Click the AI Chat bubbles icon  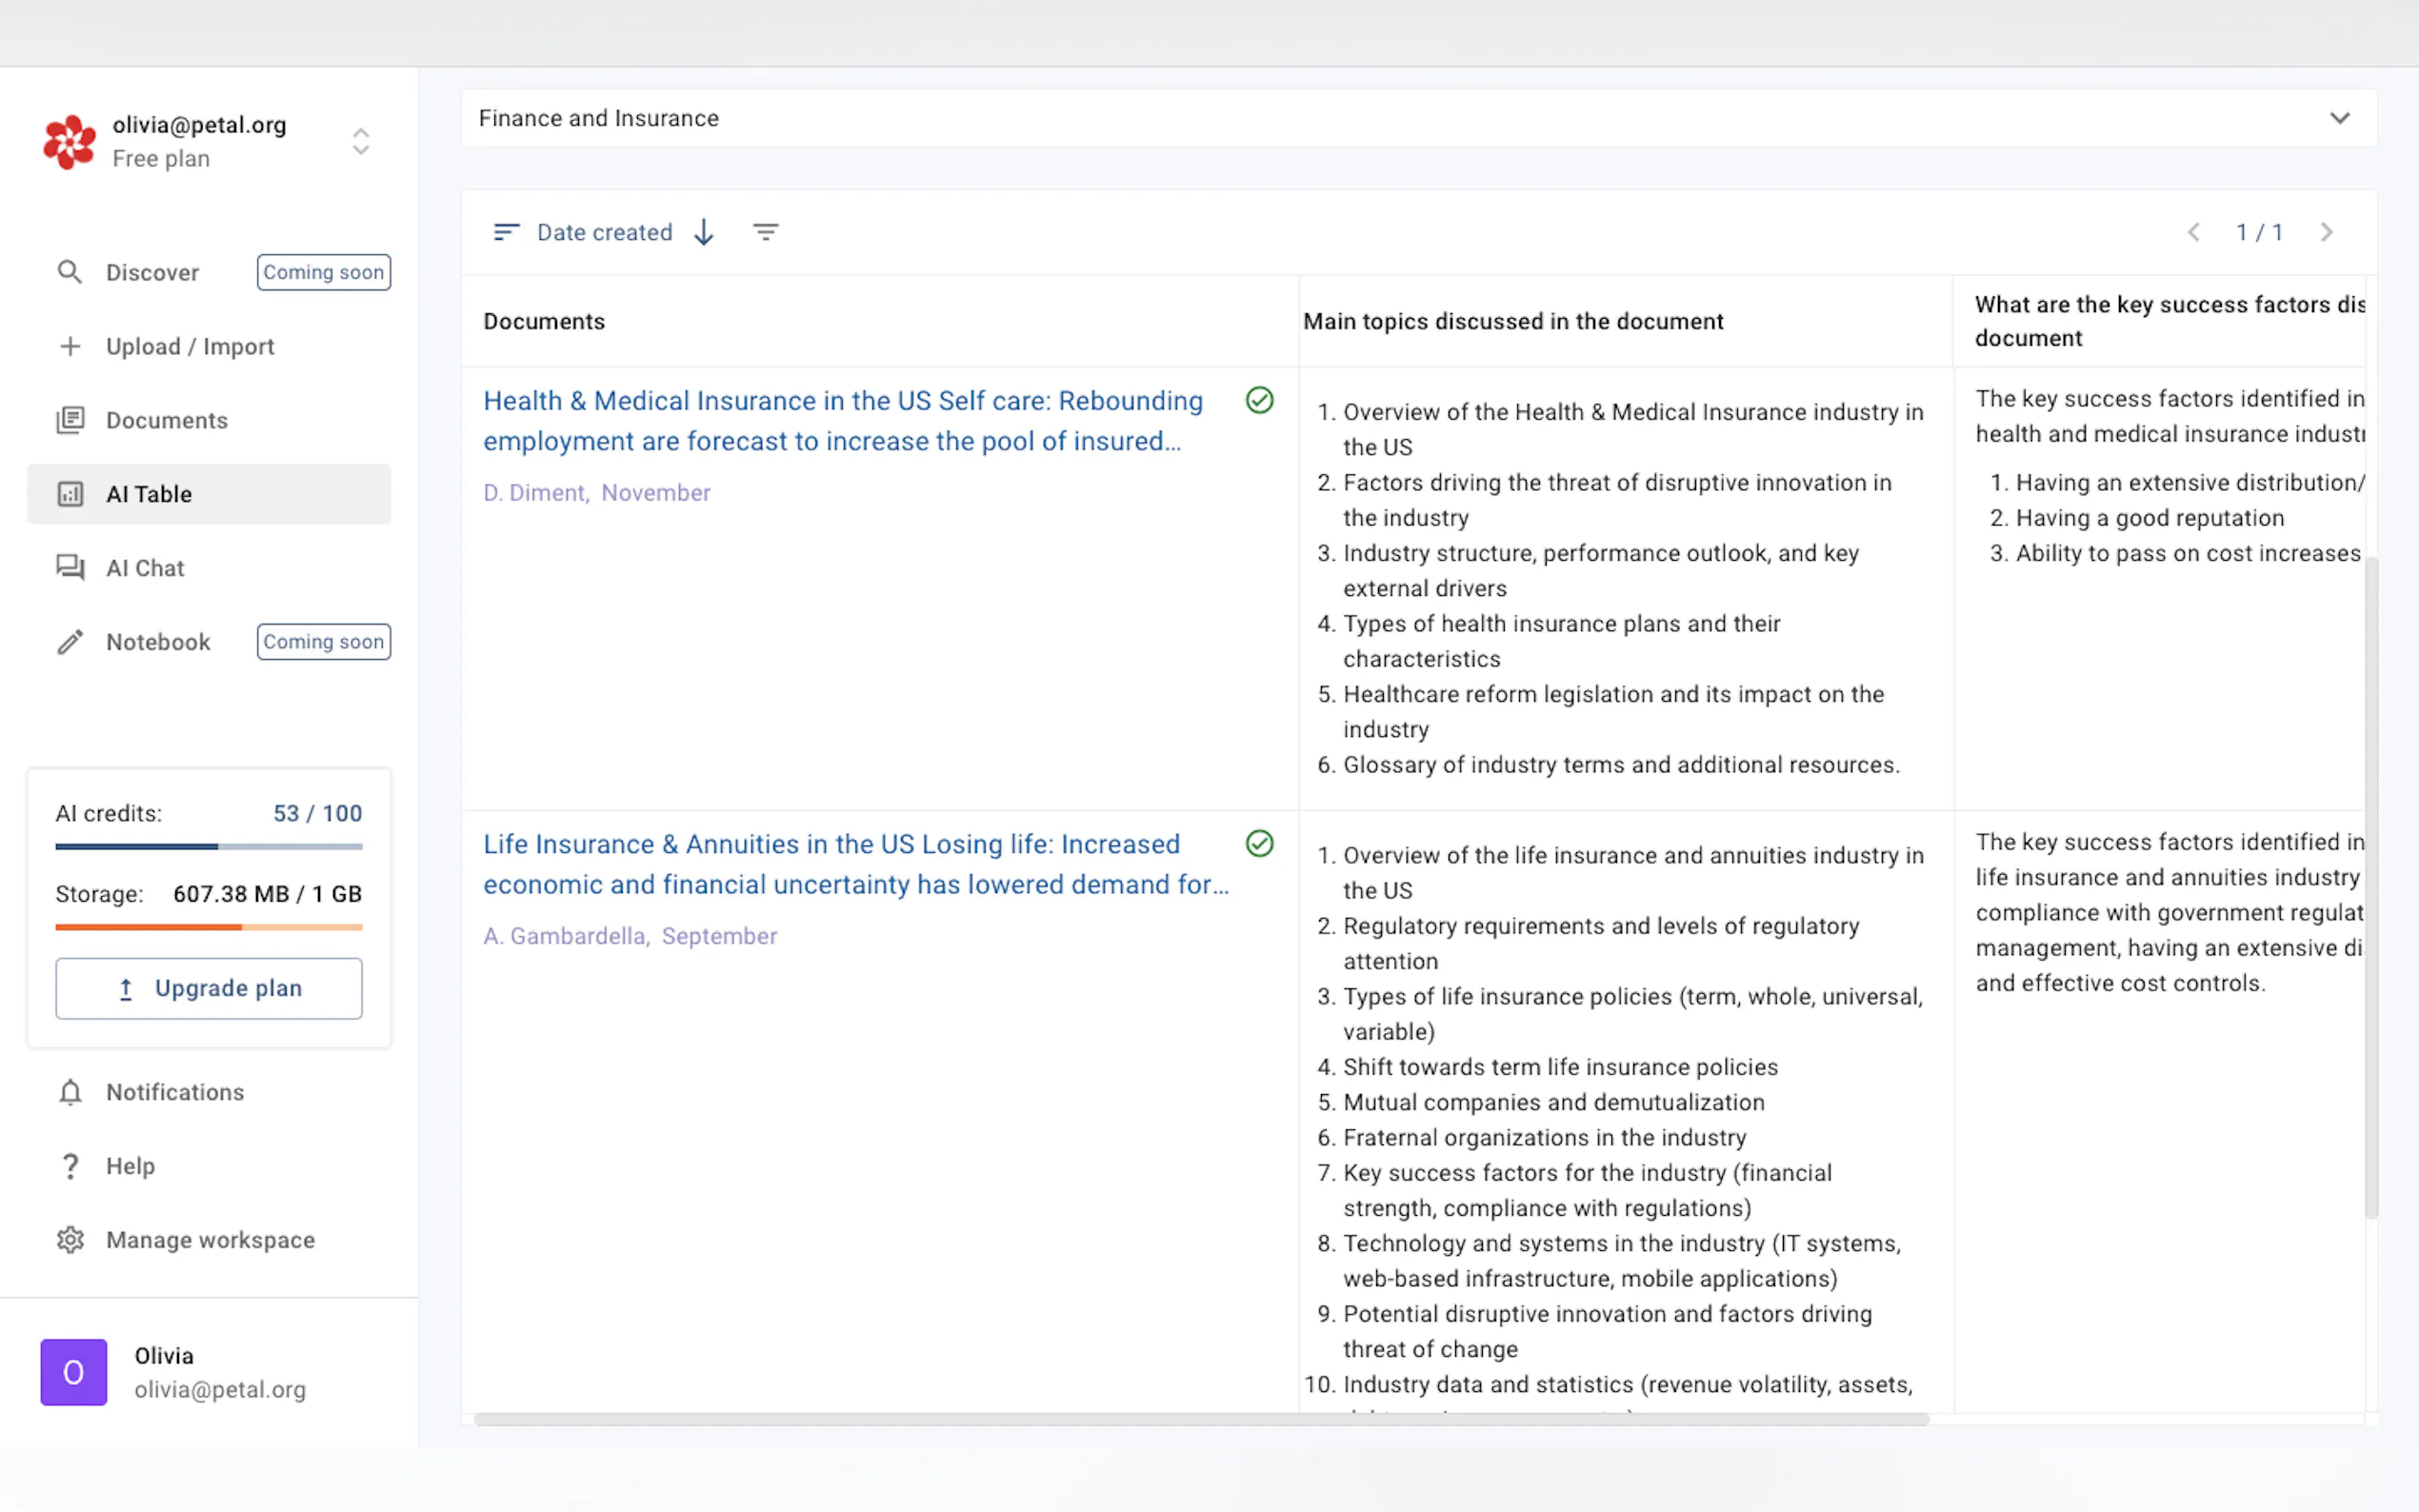(69, 567)
